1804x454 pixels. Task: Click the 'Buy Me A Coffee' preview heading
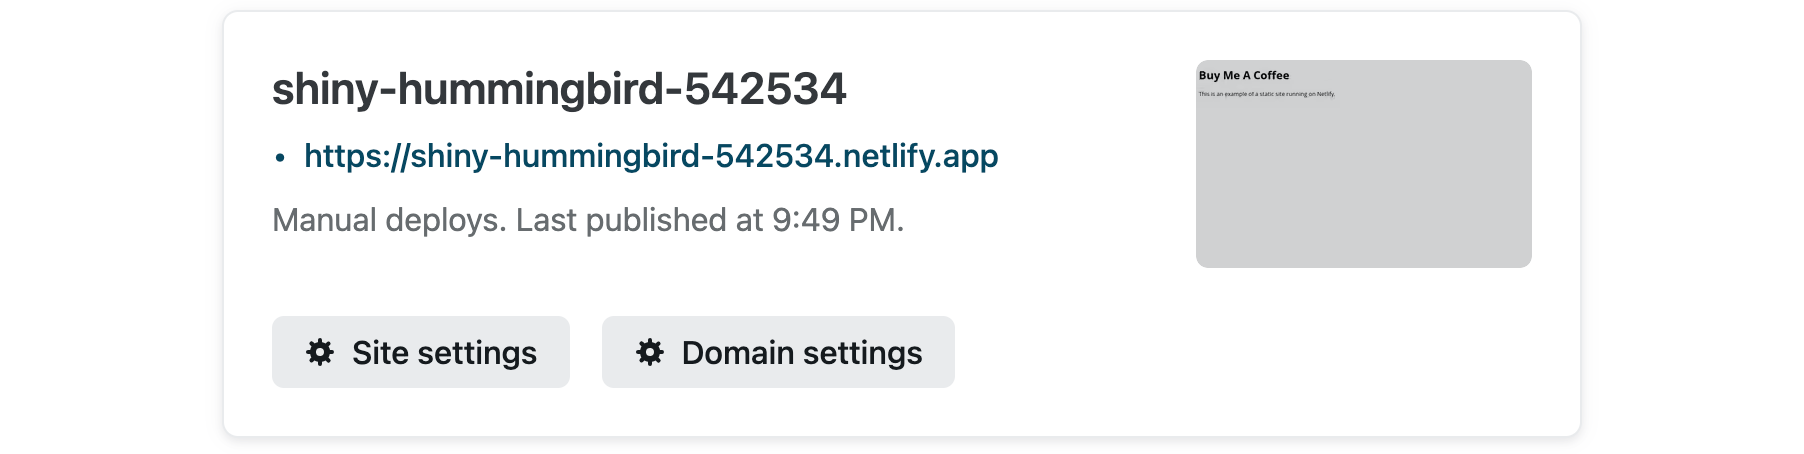(1244, 75)
